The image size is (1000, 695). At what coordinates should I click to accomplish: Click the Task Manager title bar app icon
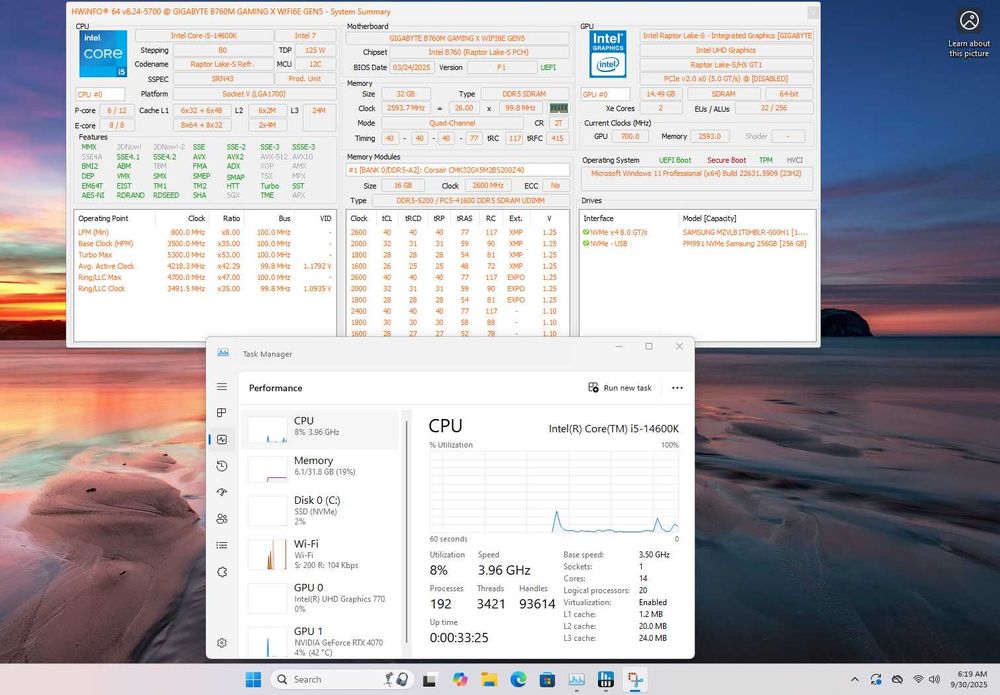223,353
